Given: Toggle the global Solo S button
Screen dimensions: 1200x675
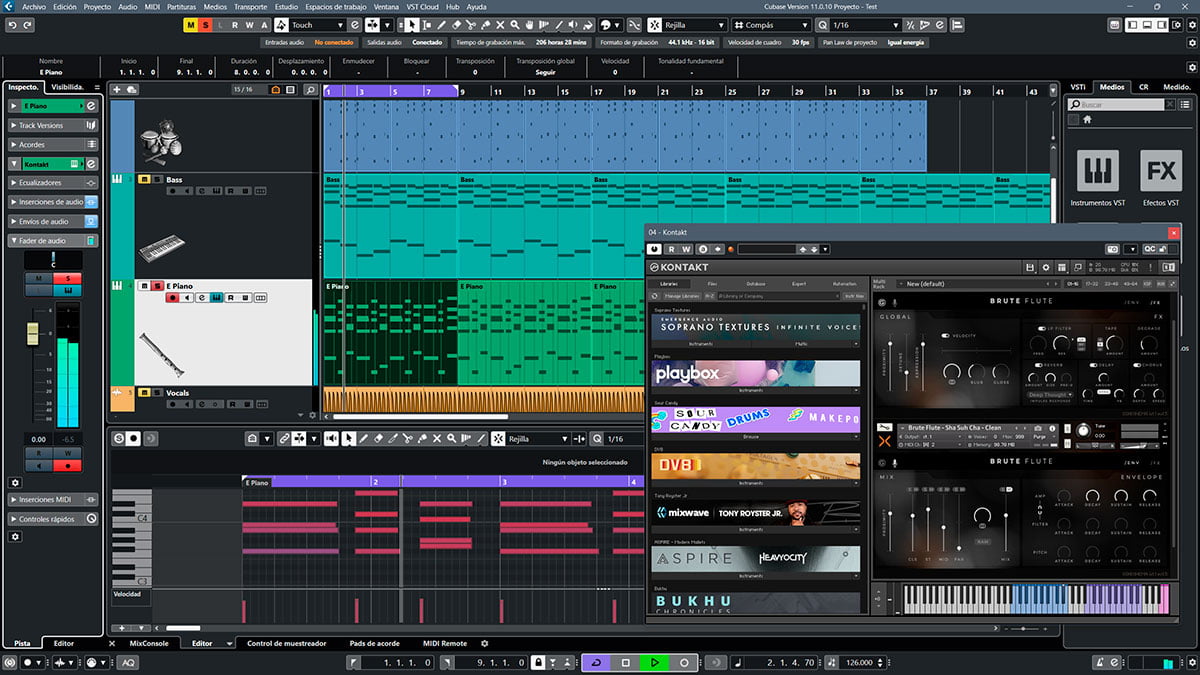Looking at the screenshot, I should coord(205,24).
